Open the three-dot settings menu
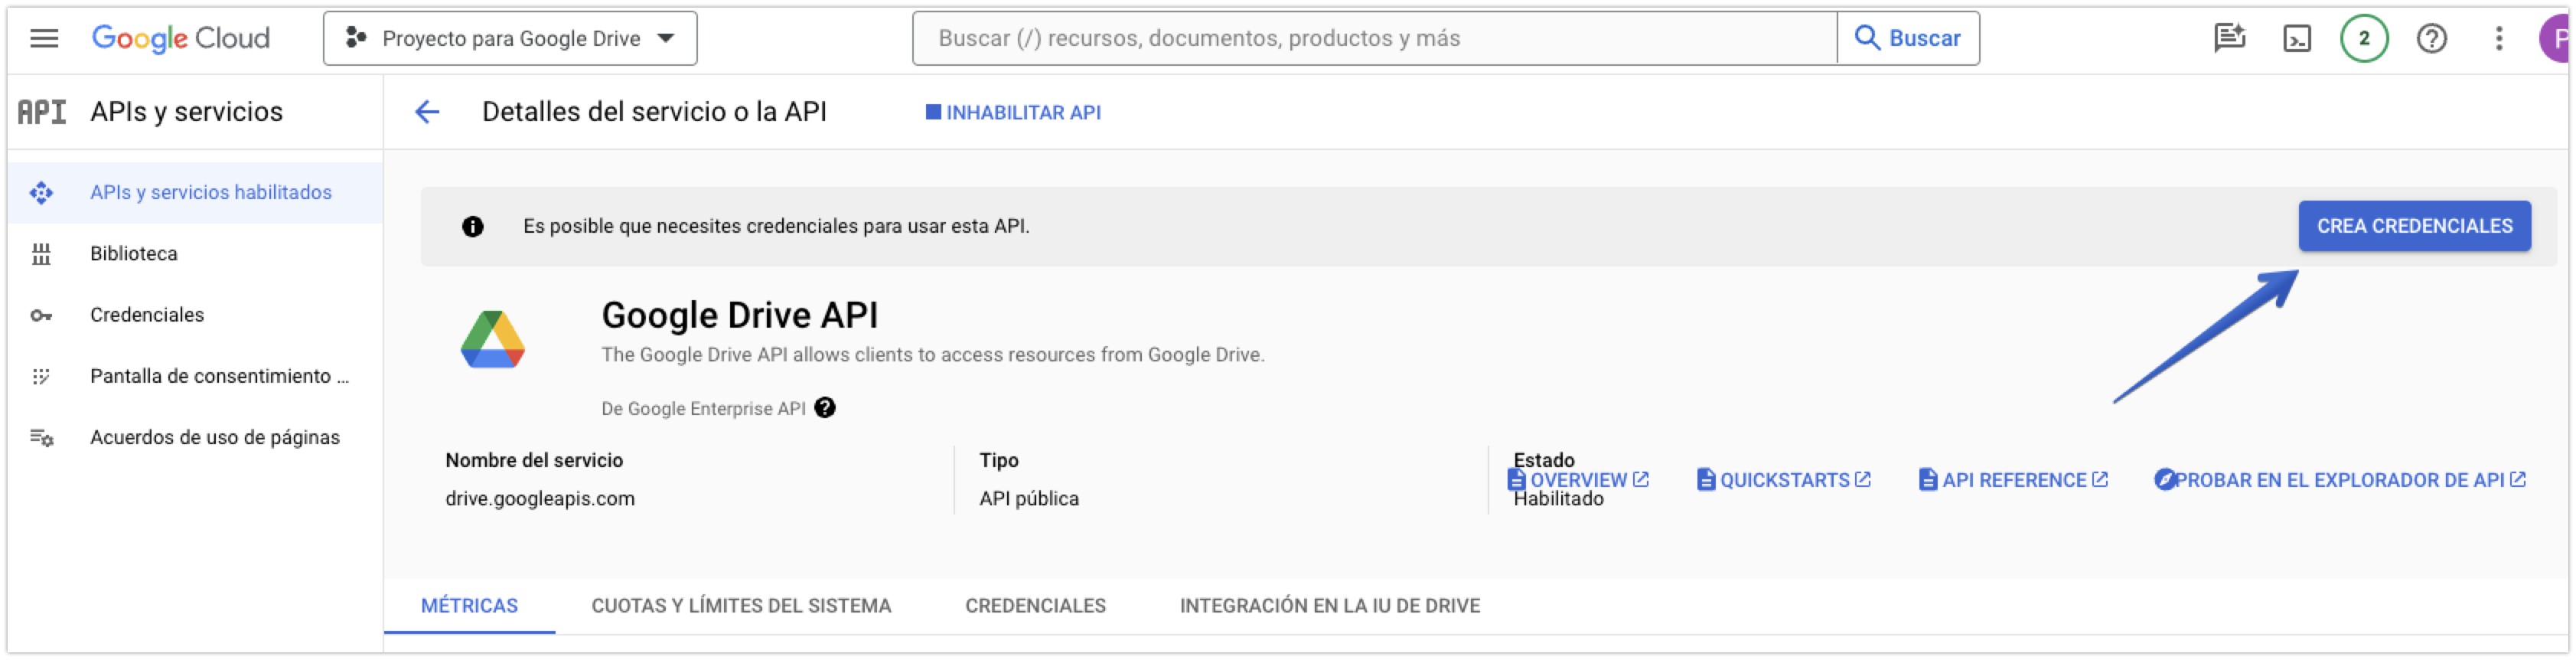 [x=2498, y=39]
